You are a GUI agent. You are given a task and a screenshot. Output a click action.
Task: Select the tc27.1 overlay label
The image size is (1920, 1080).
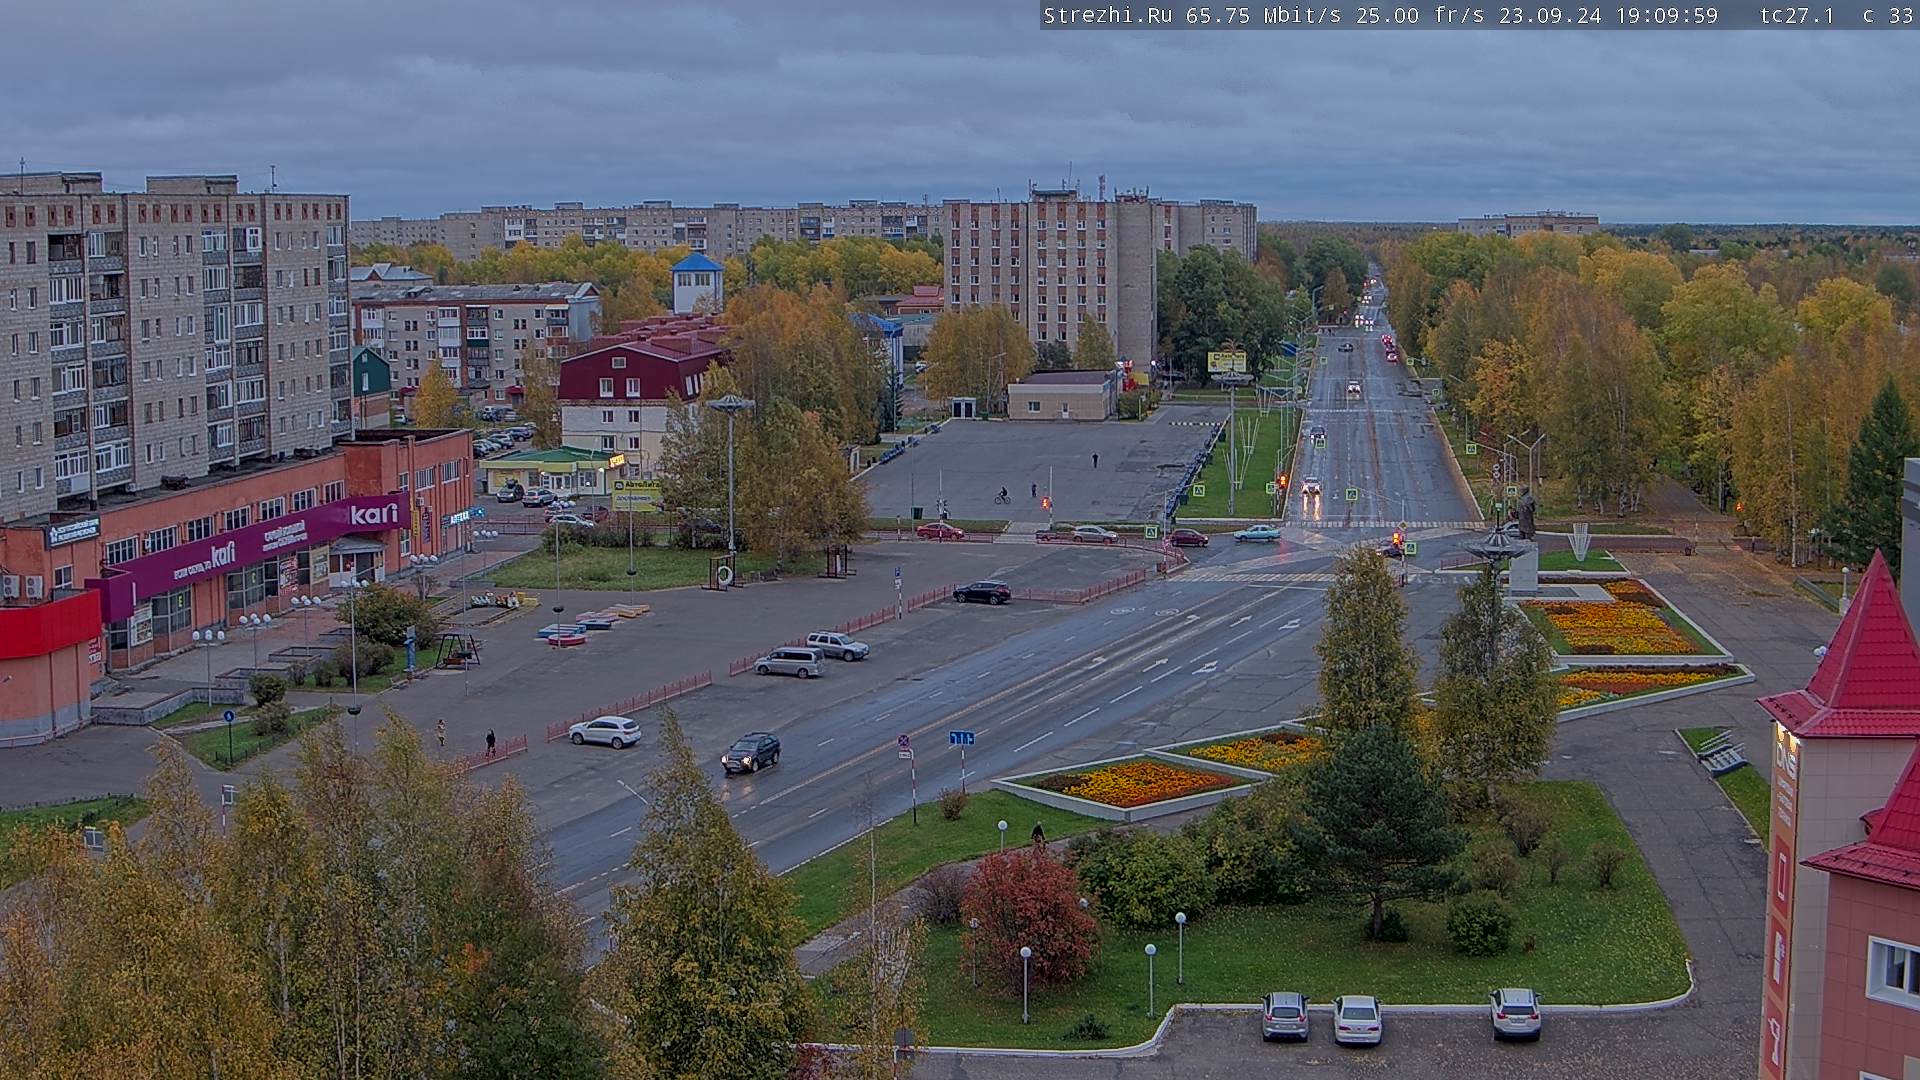coord(1798,16)
